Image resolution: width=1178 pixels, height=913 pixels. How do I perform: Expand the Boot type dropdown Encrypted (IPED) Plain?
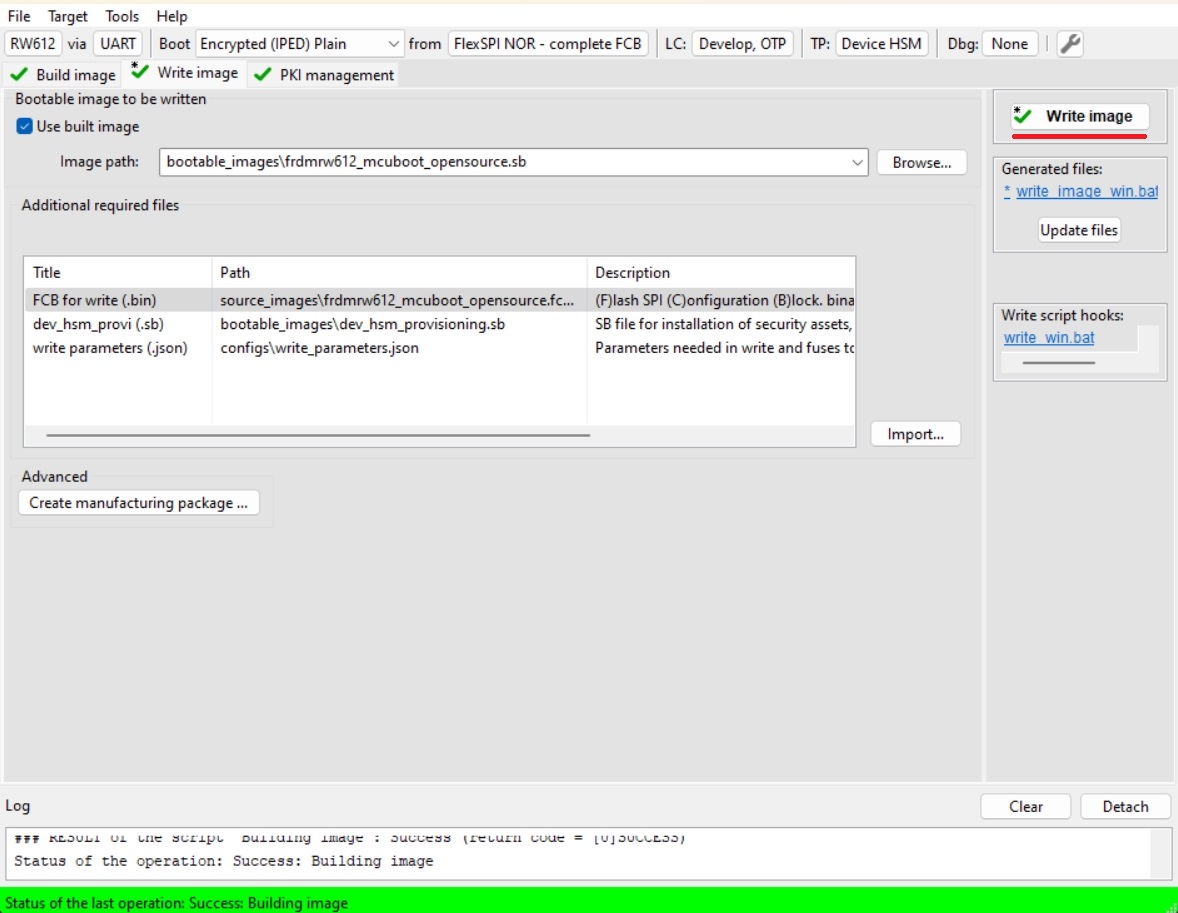(x=299, y=44)
